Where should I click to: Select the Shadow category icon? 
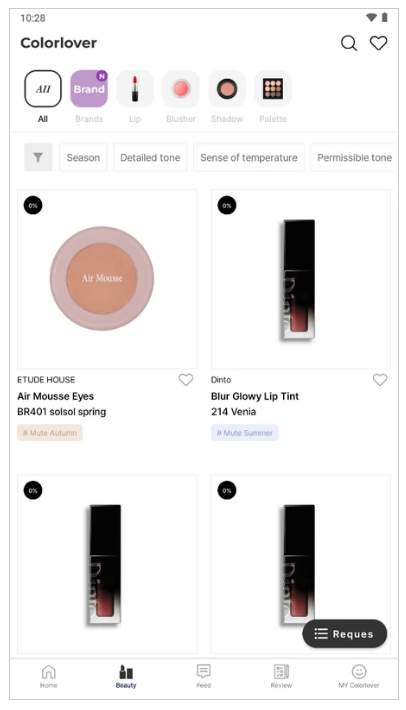tap(227, 89)
